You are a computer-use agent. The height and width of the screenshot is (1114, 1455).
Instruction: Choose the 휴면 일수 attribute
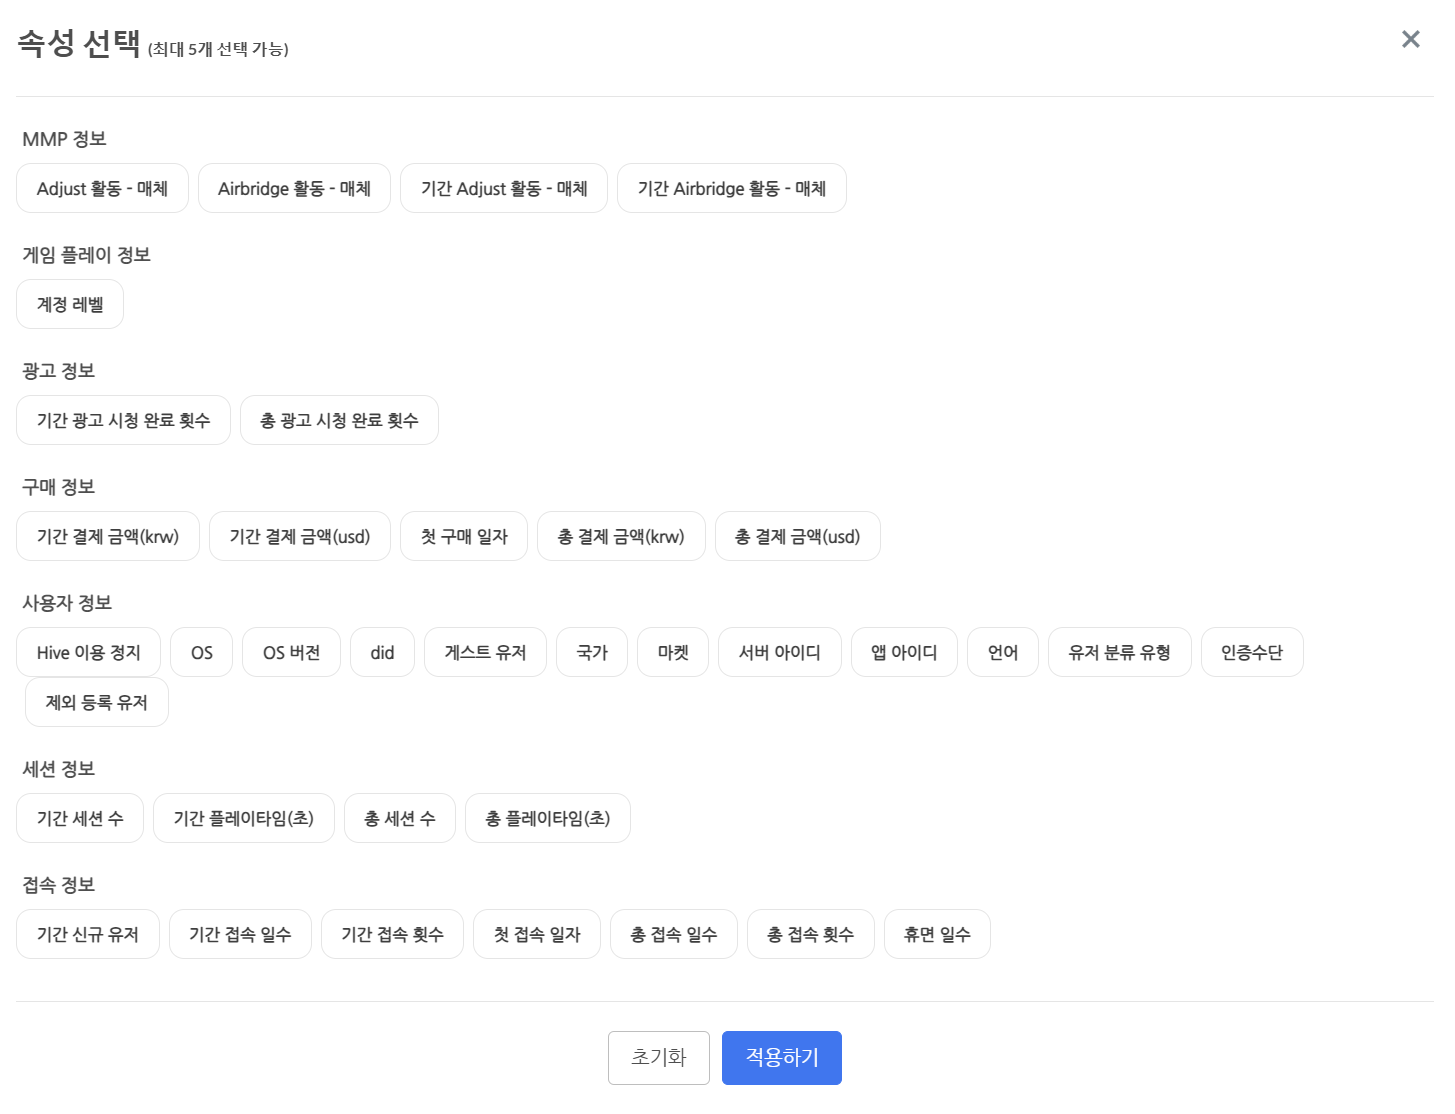tap(936, 934)
